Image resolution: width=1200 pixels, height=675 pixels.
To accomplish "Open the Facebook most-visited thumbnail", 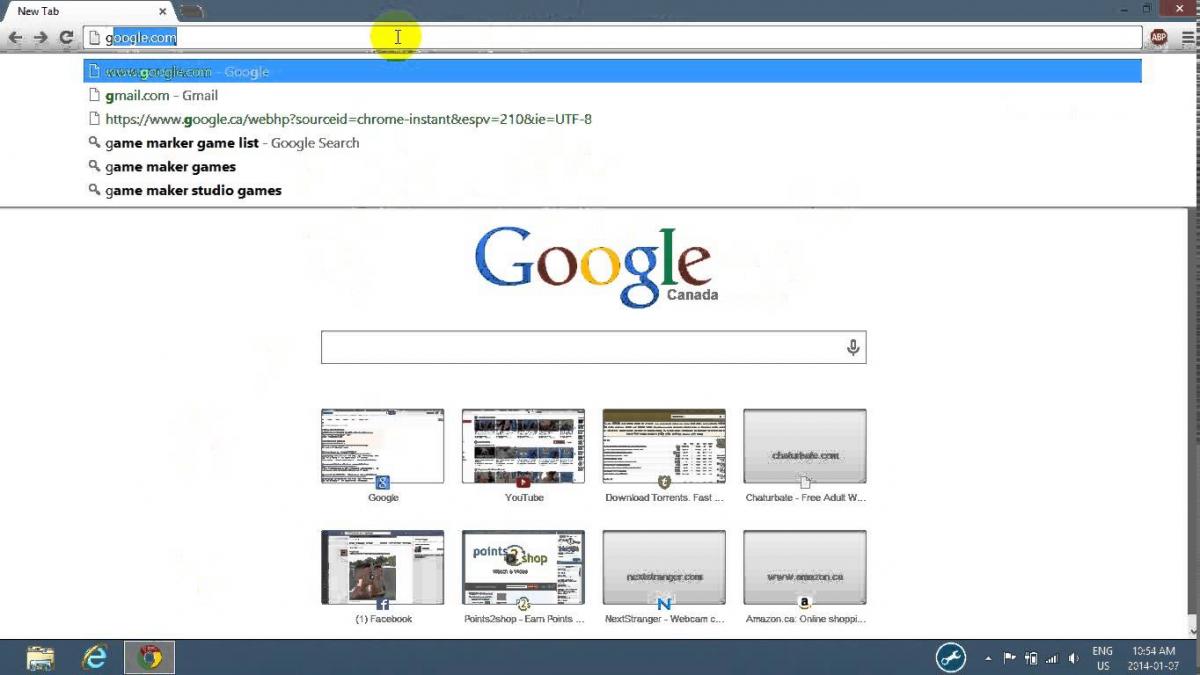I will point(382,568).
